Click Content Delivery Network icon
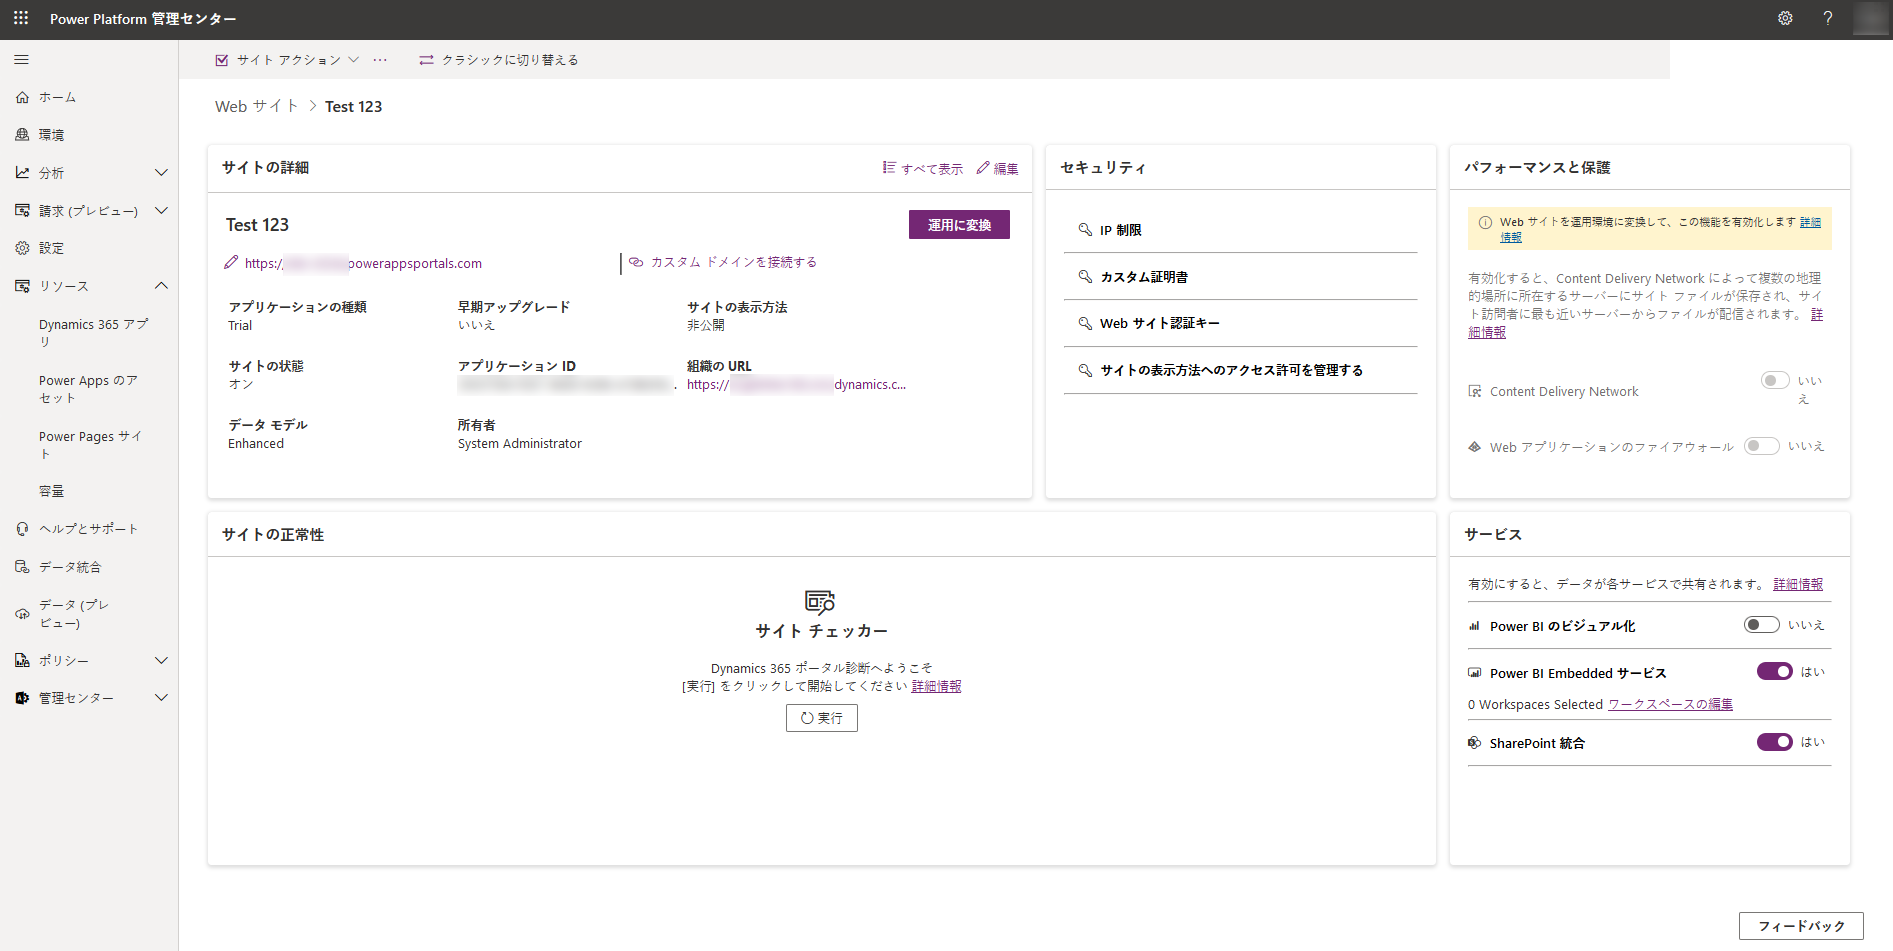Image resolution: width=1893 pixels, height=951 pixels. pyautogui.click(x=1474, y=391)
